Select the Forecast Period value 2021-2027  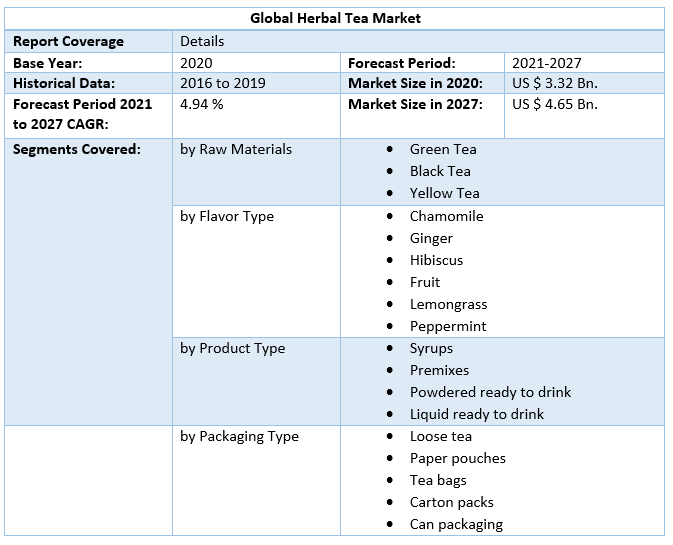[x=546, y=63]
